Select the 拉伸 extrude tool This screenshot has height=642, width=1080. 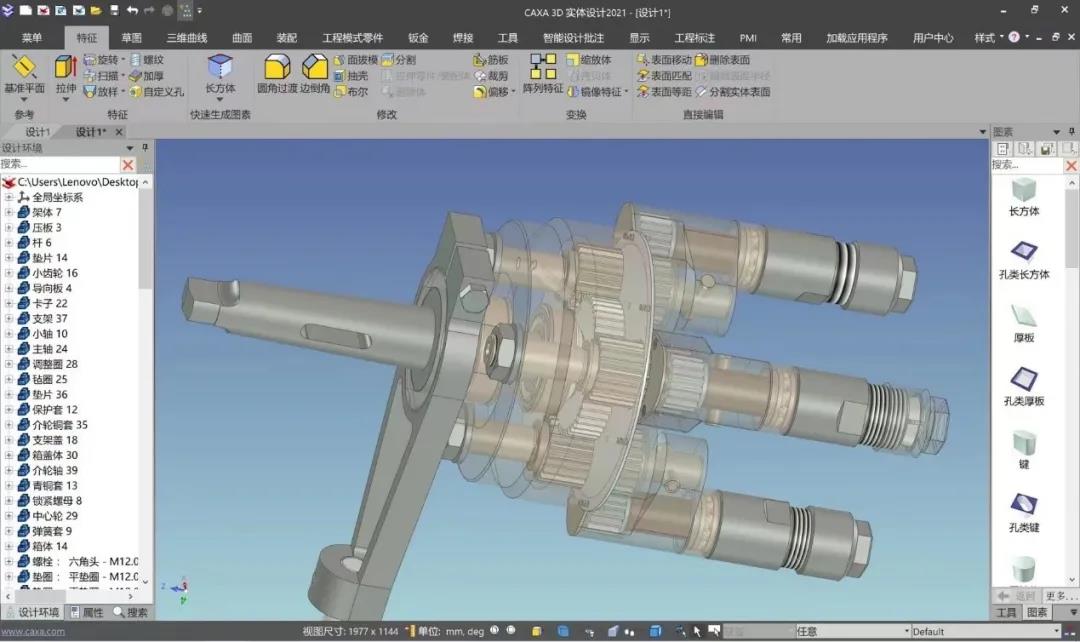66,67
